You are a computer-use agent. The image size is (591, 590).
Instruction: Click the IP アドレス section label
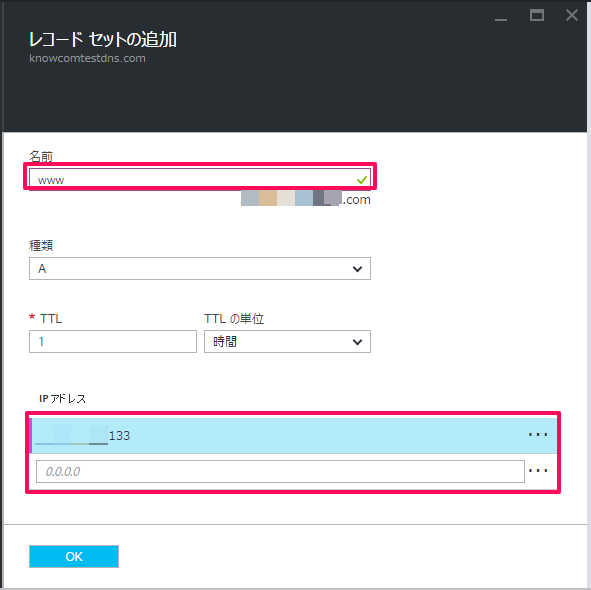(x=62, y=398)
